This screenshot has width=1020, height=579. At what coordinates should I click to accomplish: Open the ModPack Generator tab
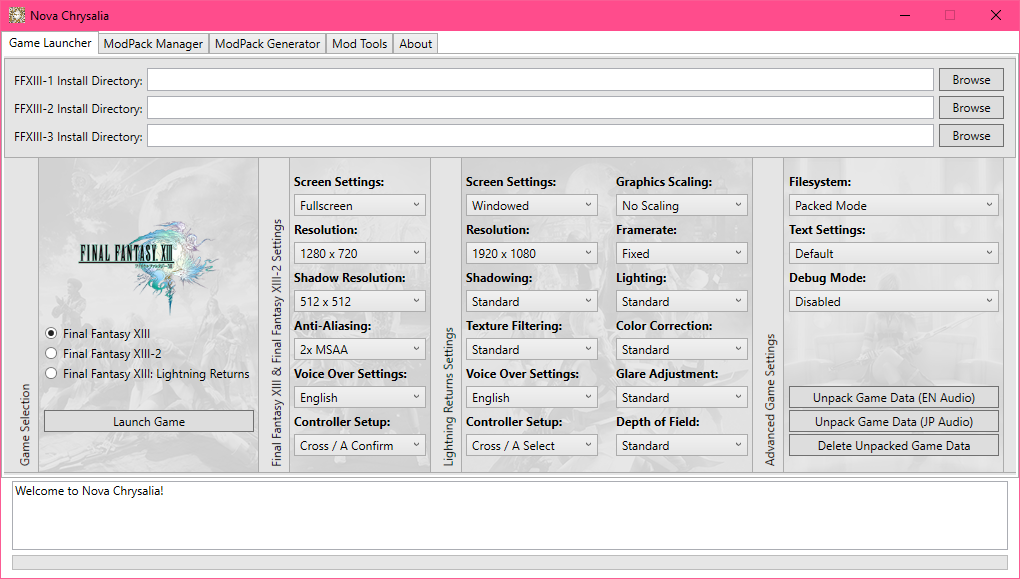click(267, 44)
